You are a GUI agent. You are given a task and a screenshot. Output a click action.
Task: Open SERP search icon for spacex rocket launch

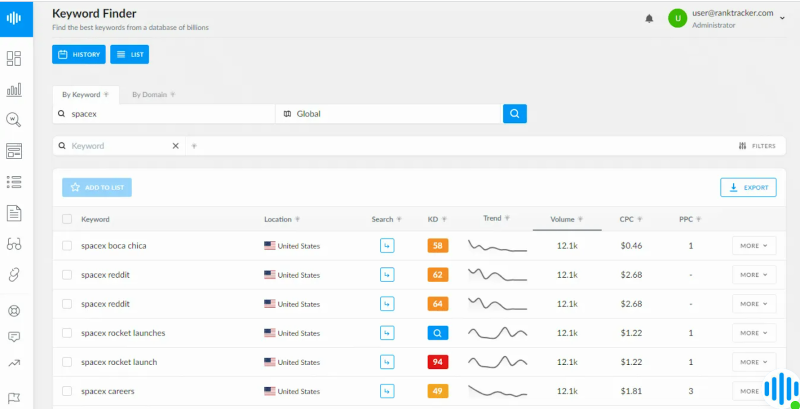tap(387, 362)
